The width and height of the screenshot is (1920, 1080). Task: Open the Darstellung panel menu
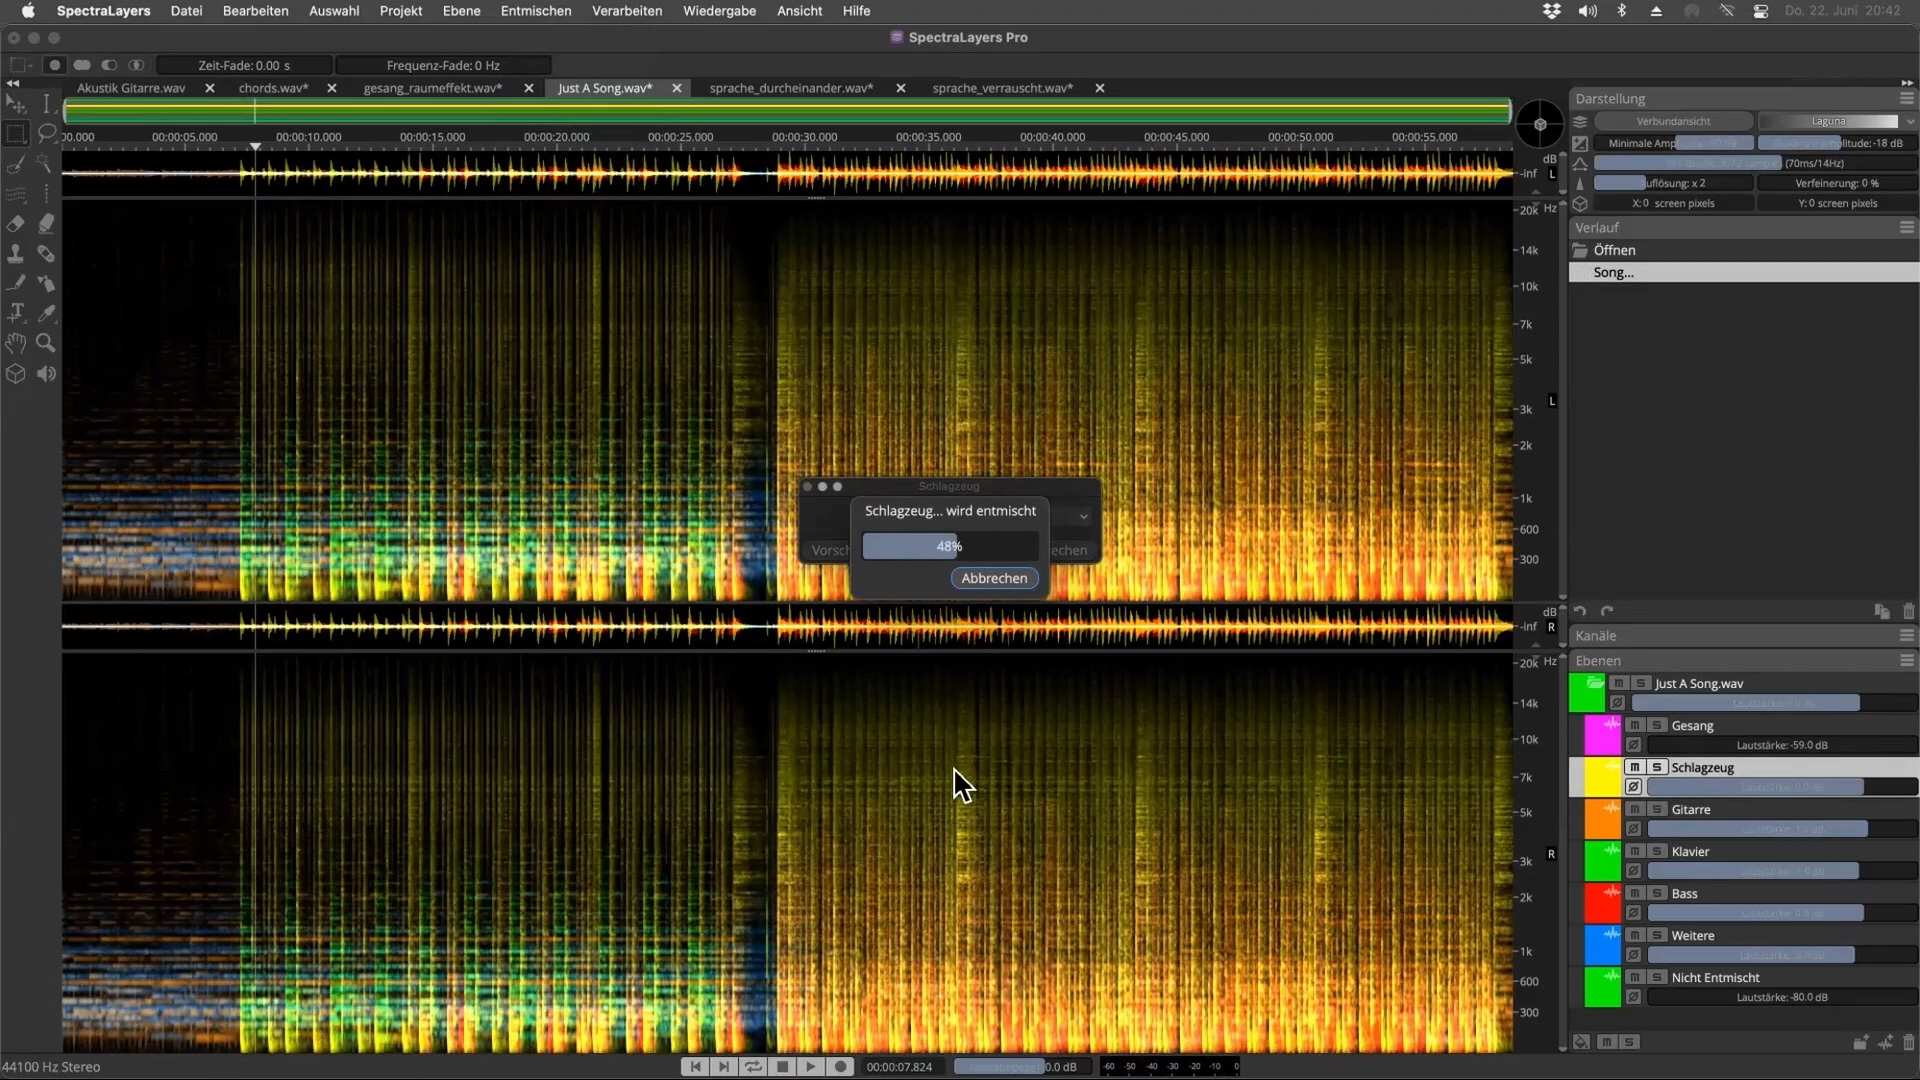(1907, 98)
